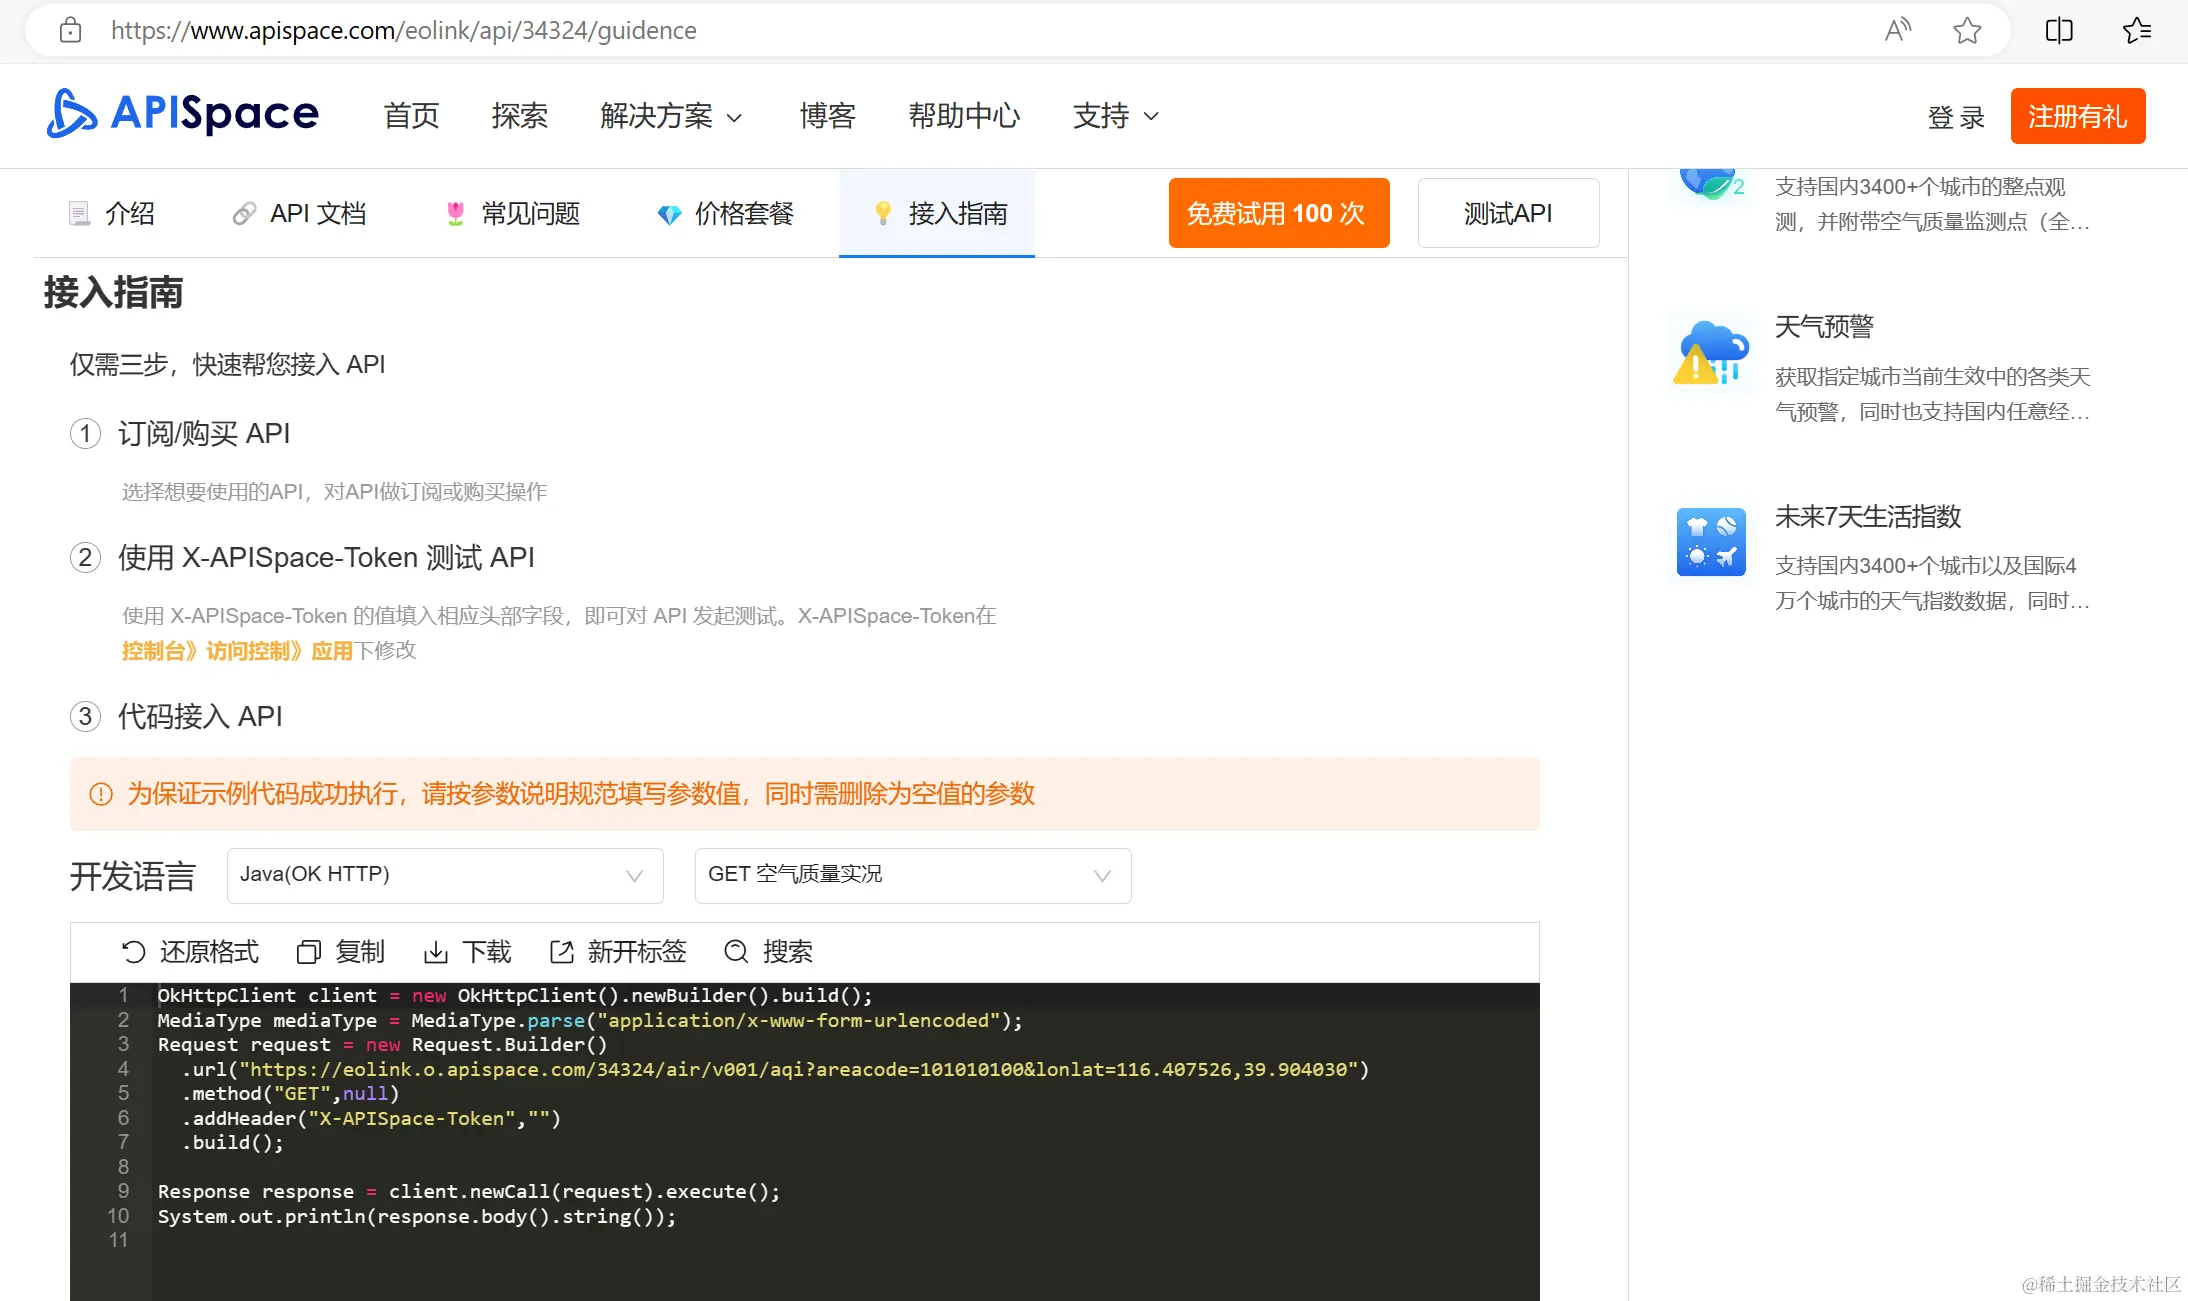Open the browser split screen icon
Screen dimensions: 2188x1301
2059,31
